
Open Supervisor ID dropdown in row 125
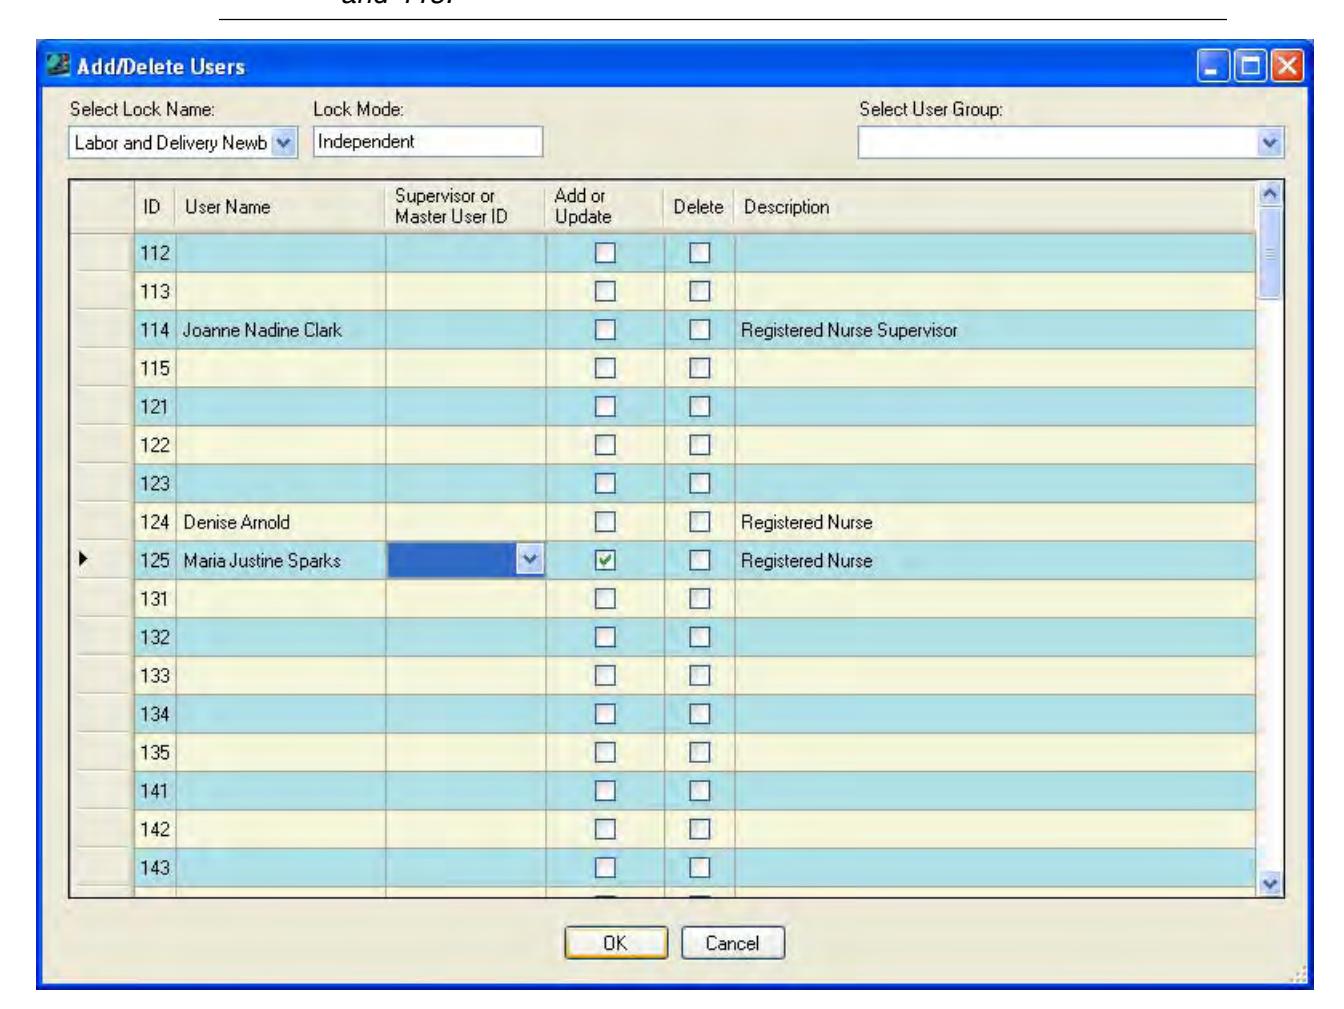pos(531,561)
